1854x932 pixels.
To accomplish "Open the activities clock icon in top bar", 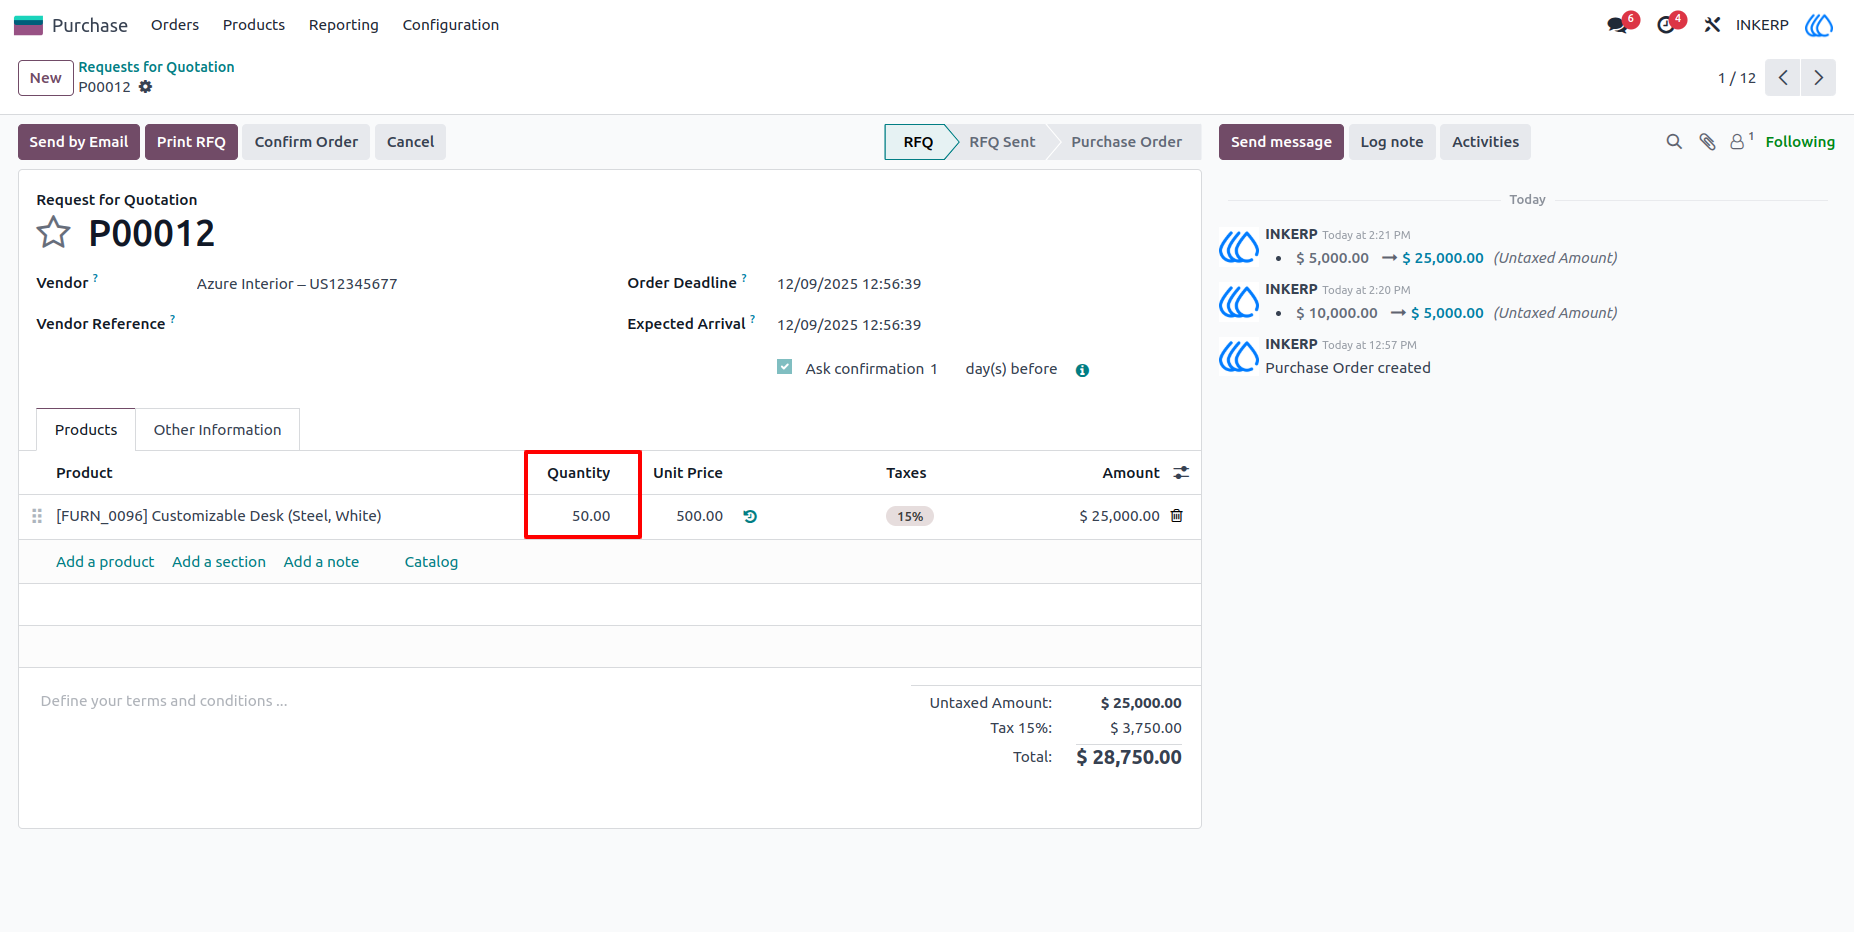I will (x=1666, y=25).
